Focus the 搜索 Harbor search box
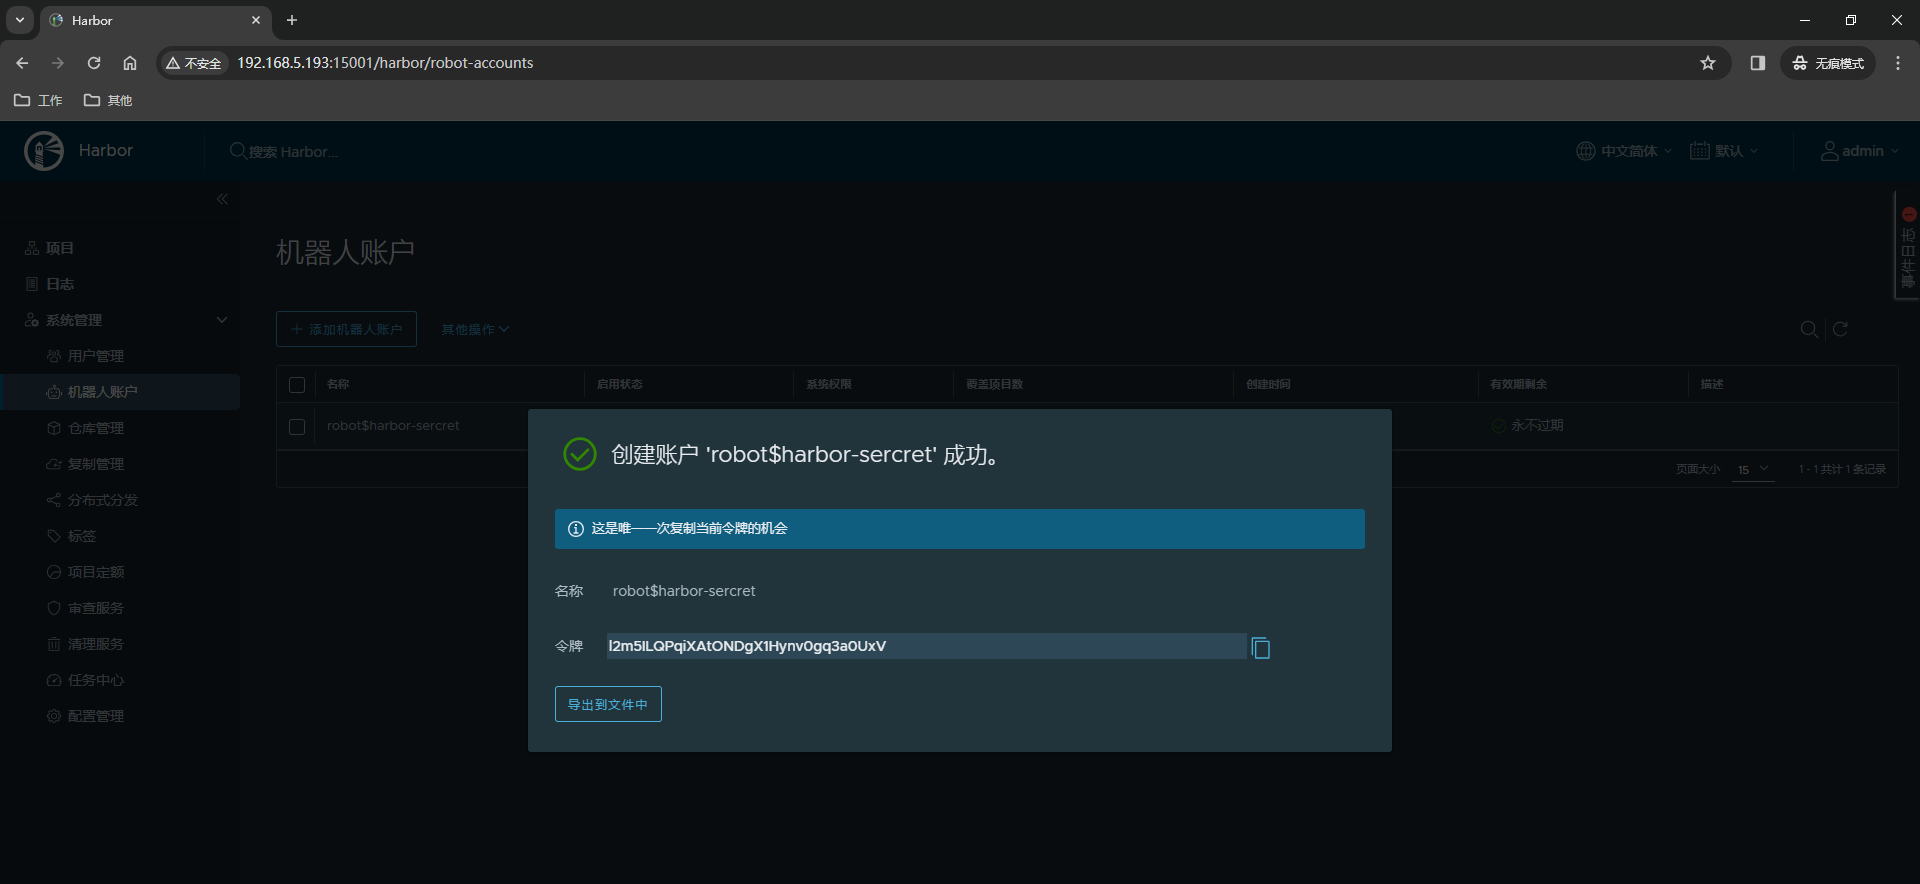The height and width of the screenshot is (884, 1920). [285, 151]
